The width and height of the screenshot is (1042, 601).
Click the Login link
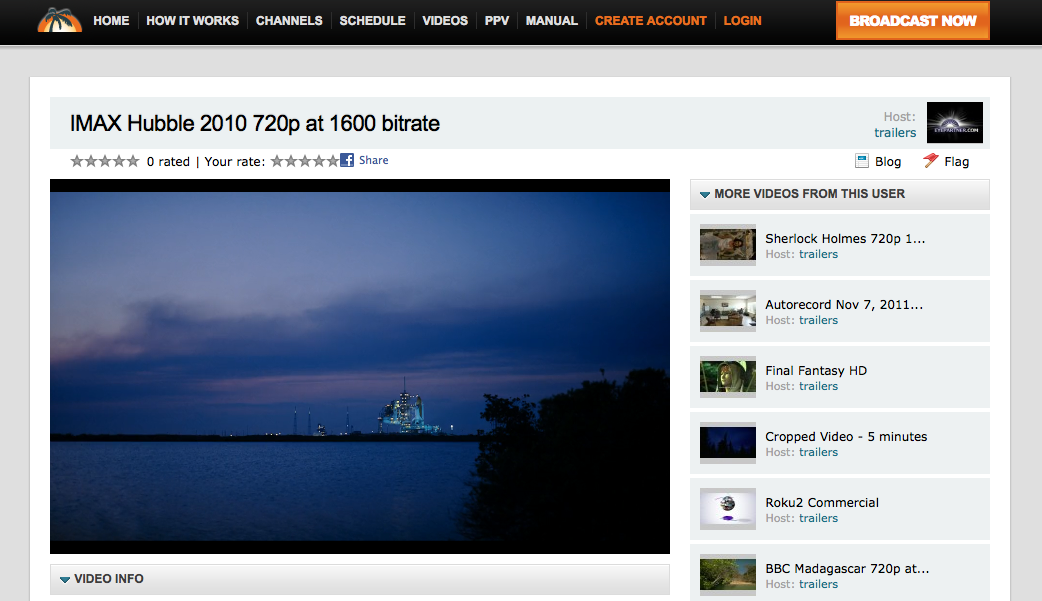click(x=742, y=21)
